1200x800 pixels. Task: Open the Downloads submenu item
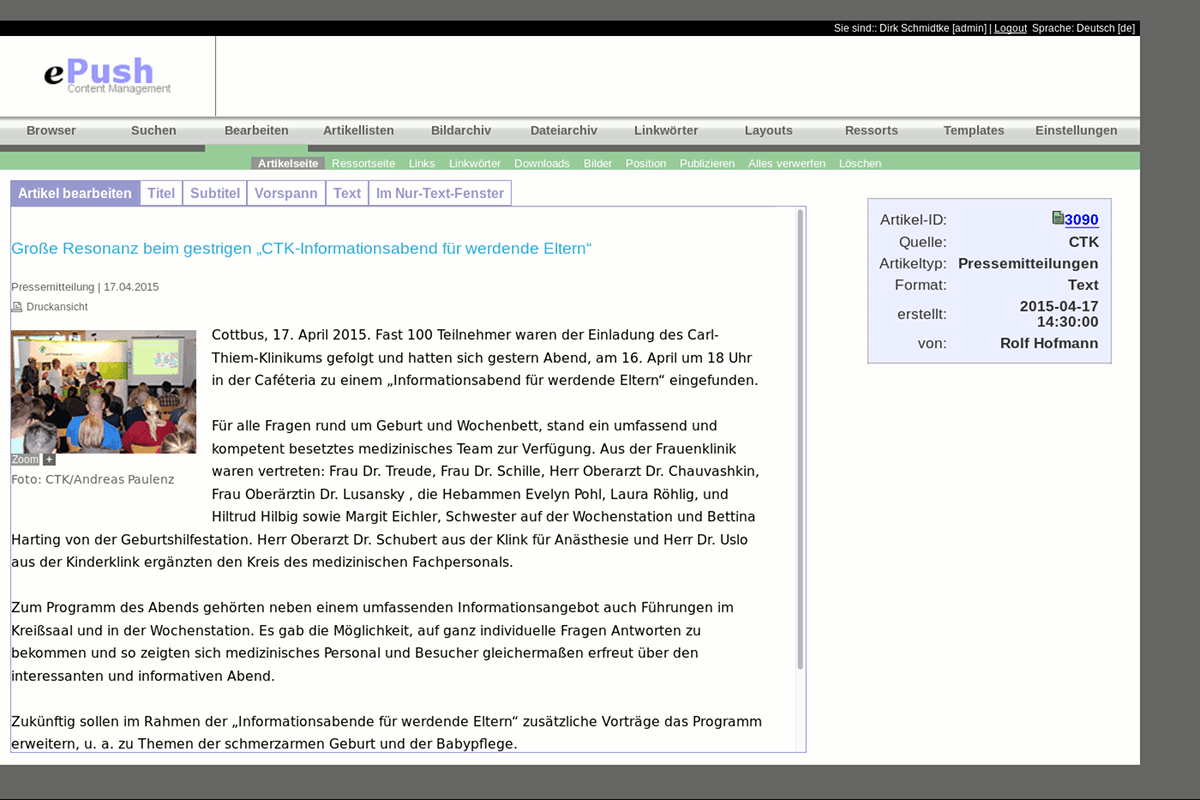542,163
